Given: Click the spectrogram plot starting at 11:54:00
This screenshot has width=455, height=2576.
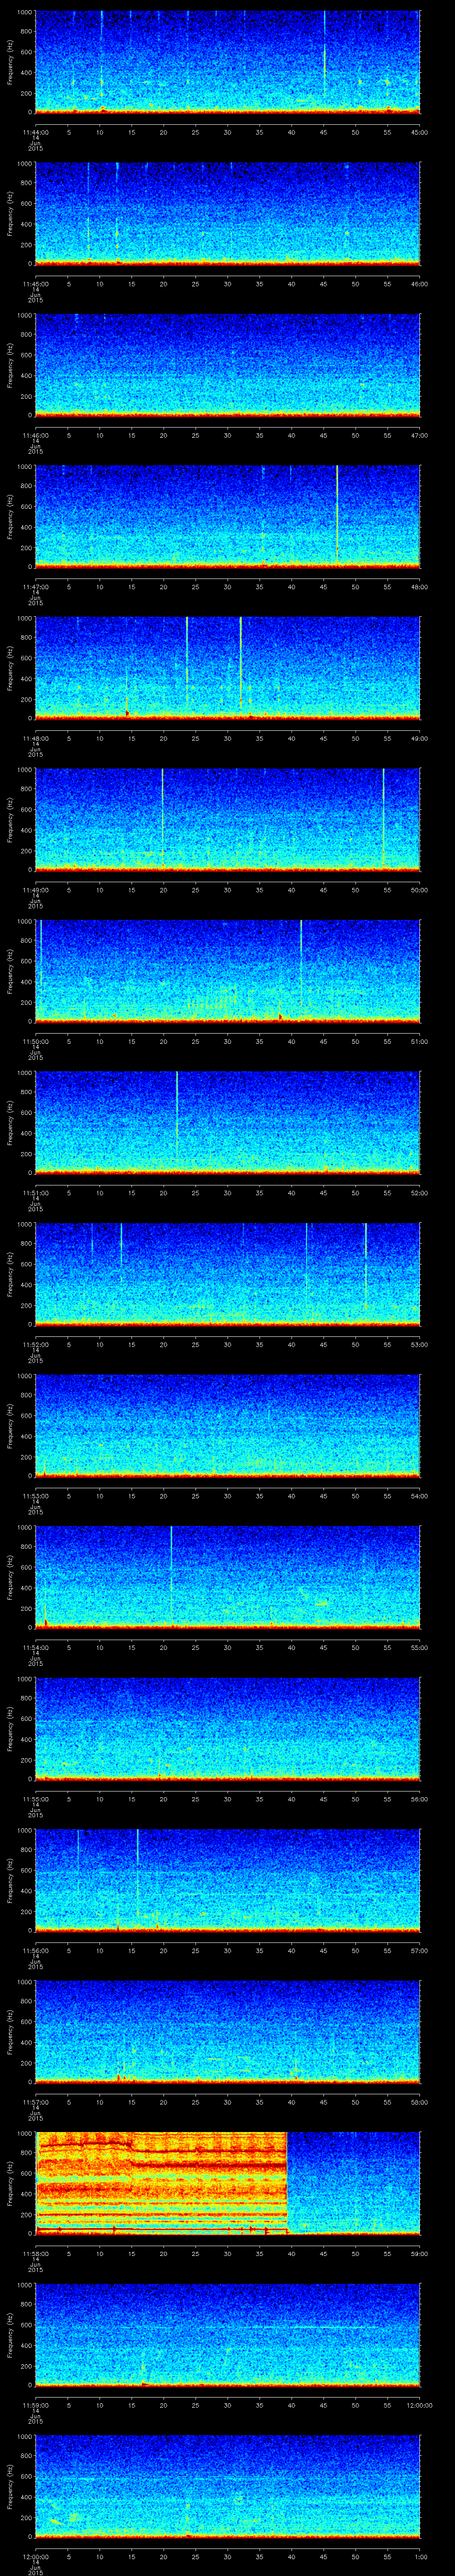Looking at the screenshot, I should tap(227, 1577).
